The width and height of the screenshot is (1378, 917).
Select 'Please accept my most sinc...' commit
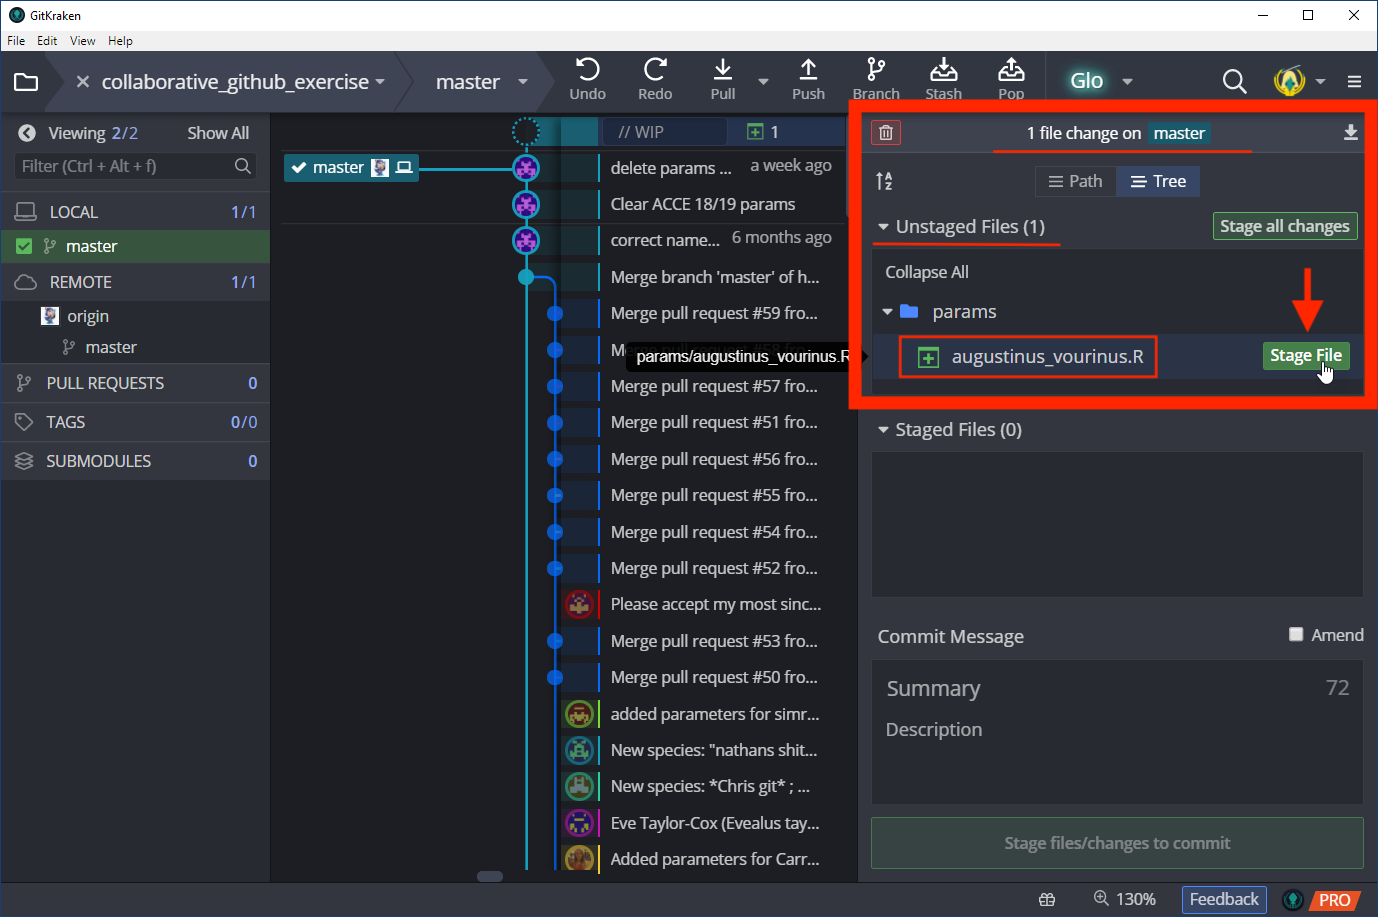pos(716,604)
